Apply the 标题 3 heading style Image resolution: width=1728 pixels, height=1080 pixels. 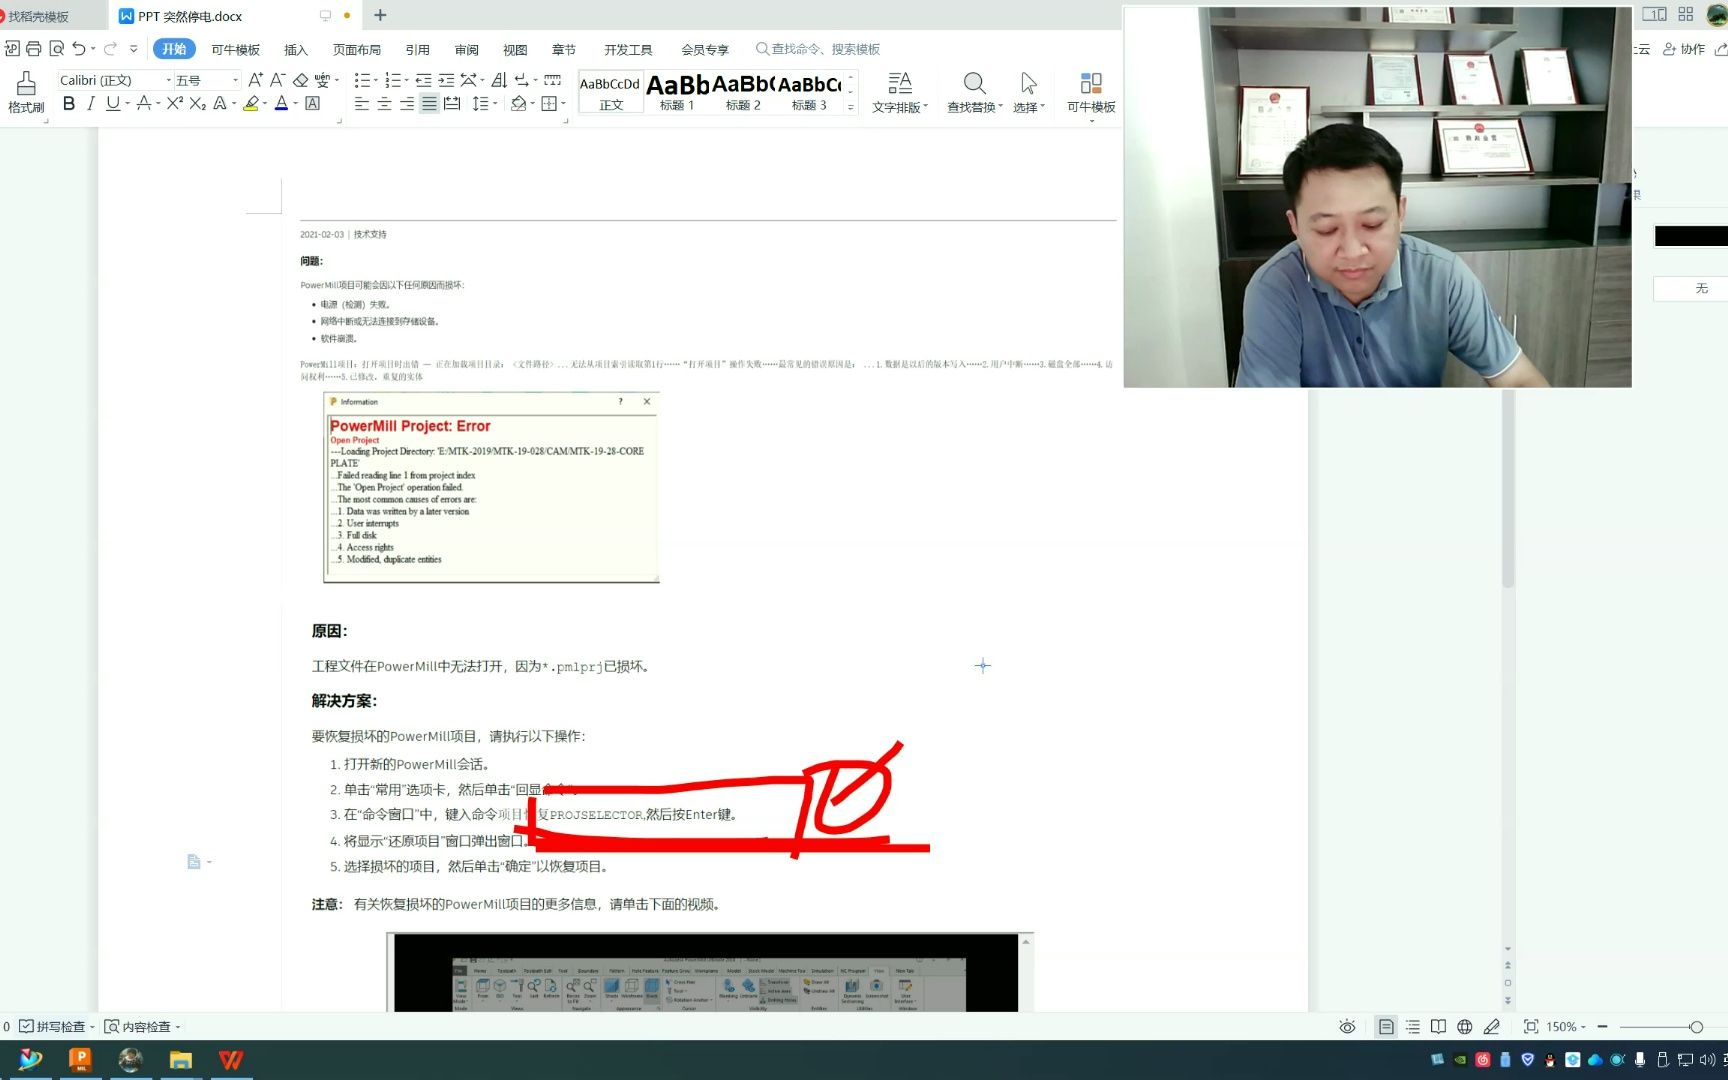pos(809,92)
